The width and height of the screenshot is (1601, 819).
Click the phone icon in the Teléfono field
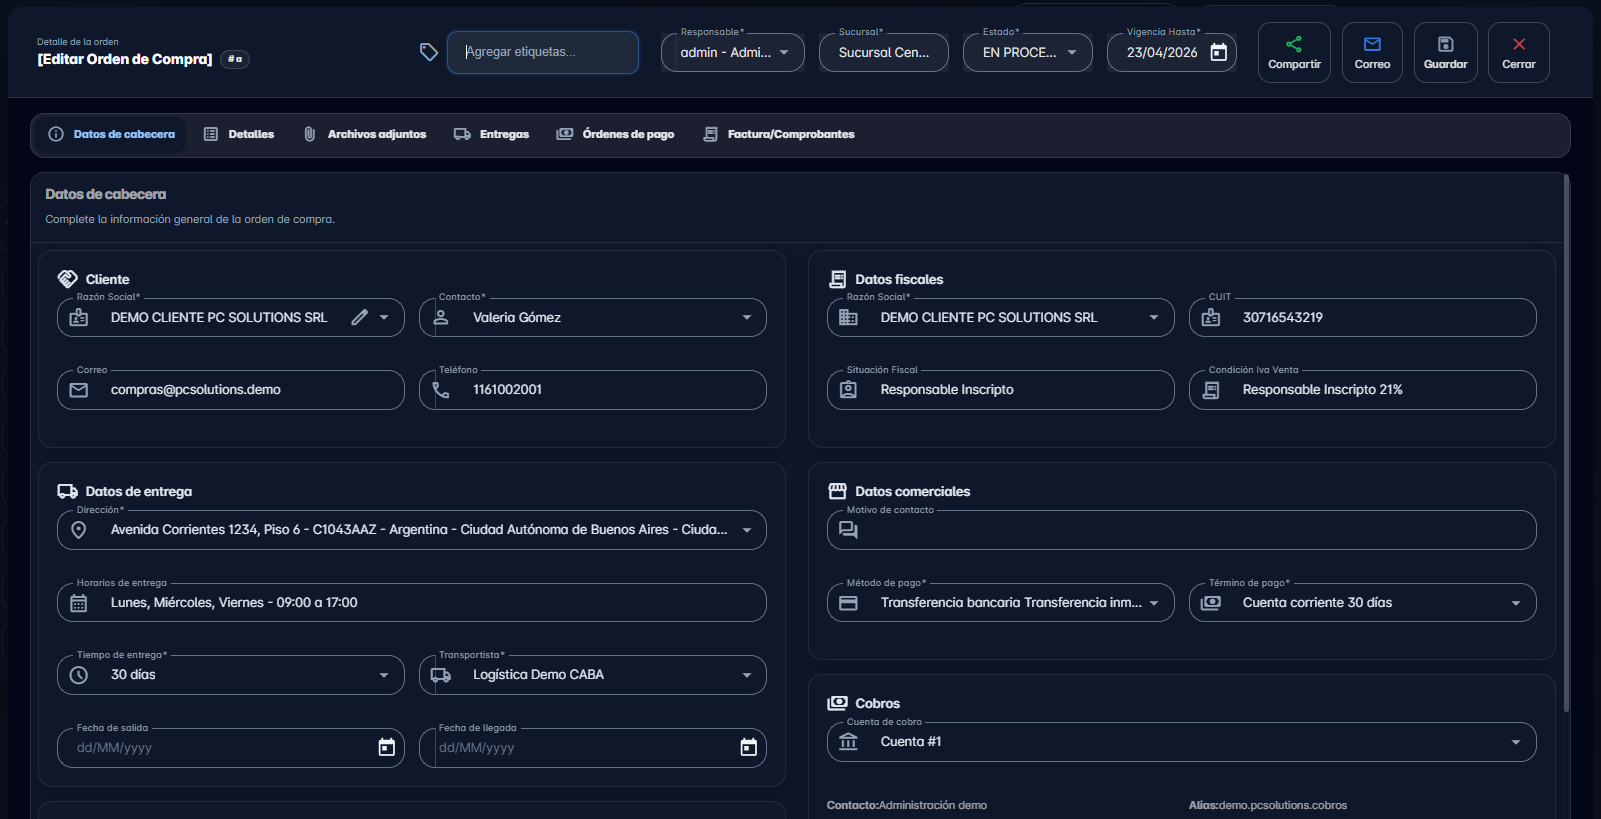(x=441, y=390)
